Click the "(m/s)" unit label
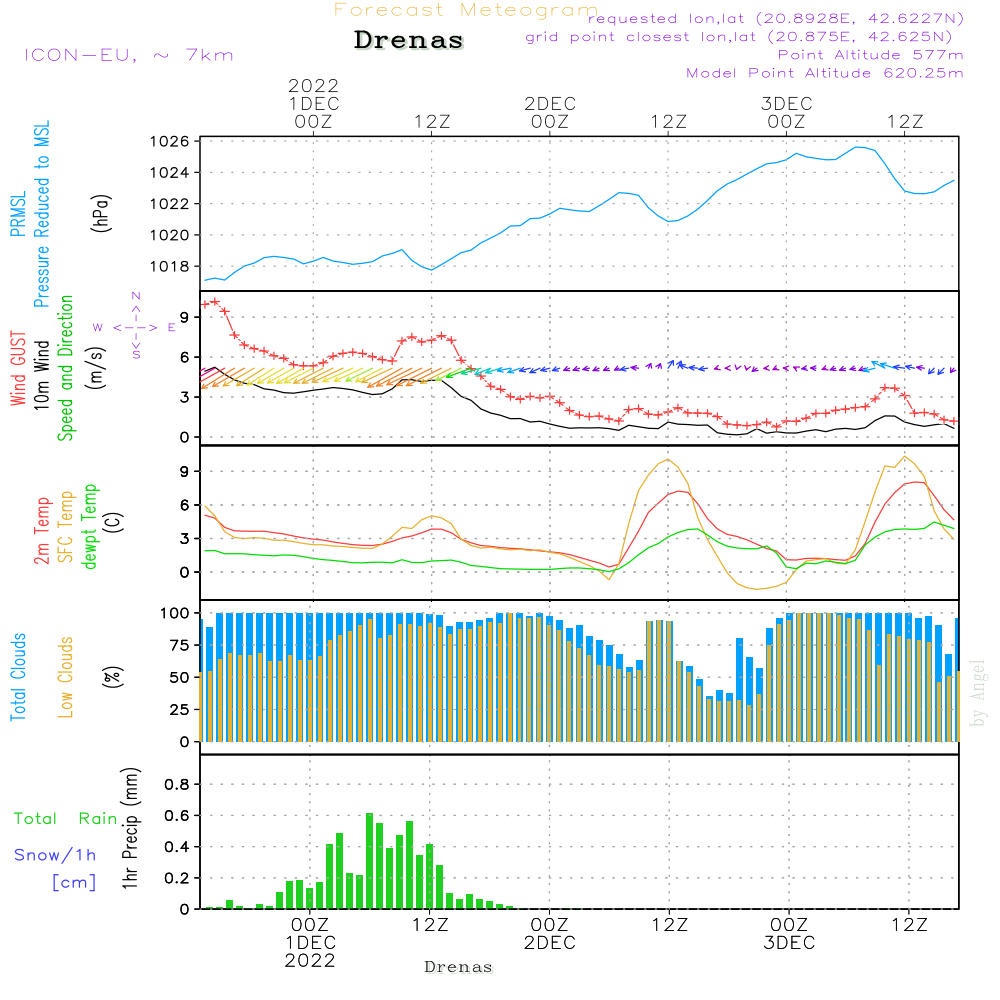Image resolution: width=1000 pixels, height=1000 pixels. pos(96,368)
